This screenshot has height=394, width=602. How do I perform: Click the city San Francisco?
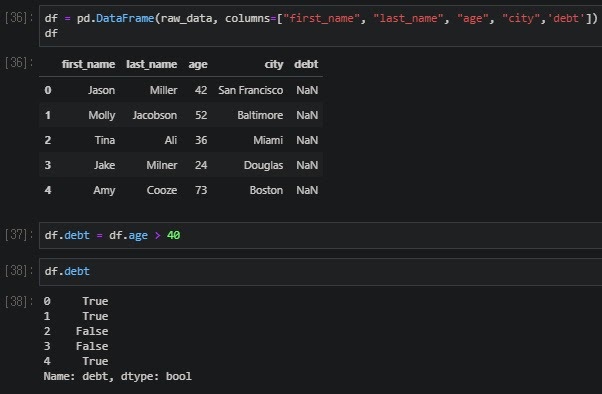click(x=251, y=90)
